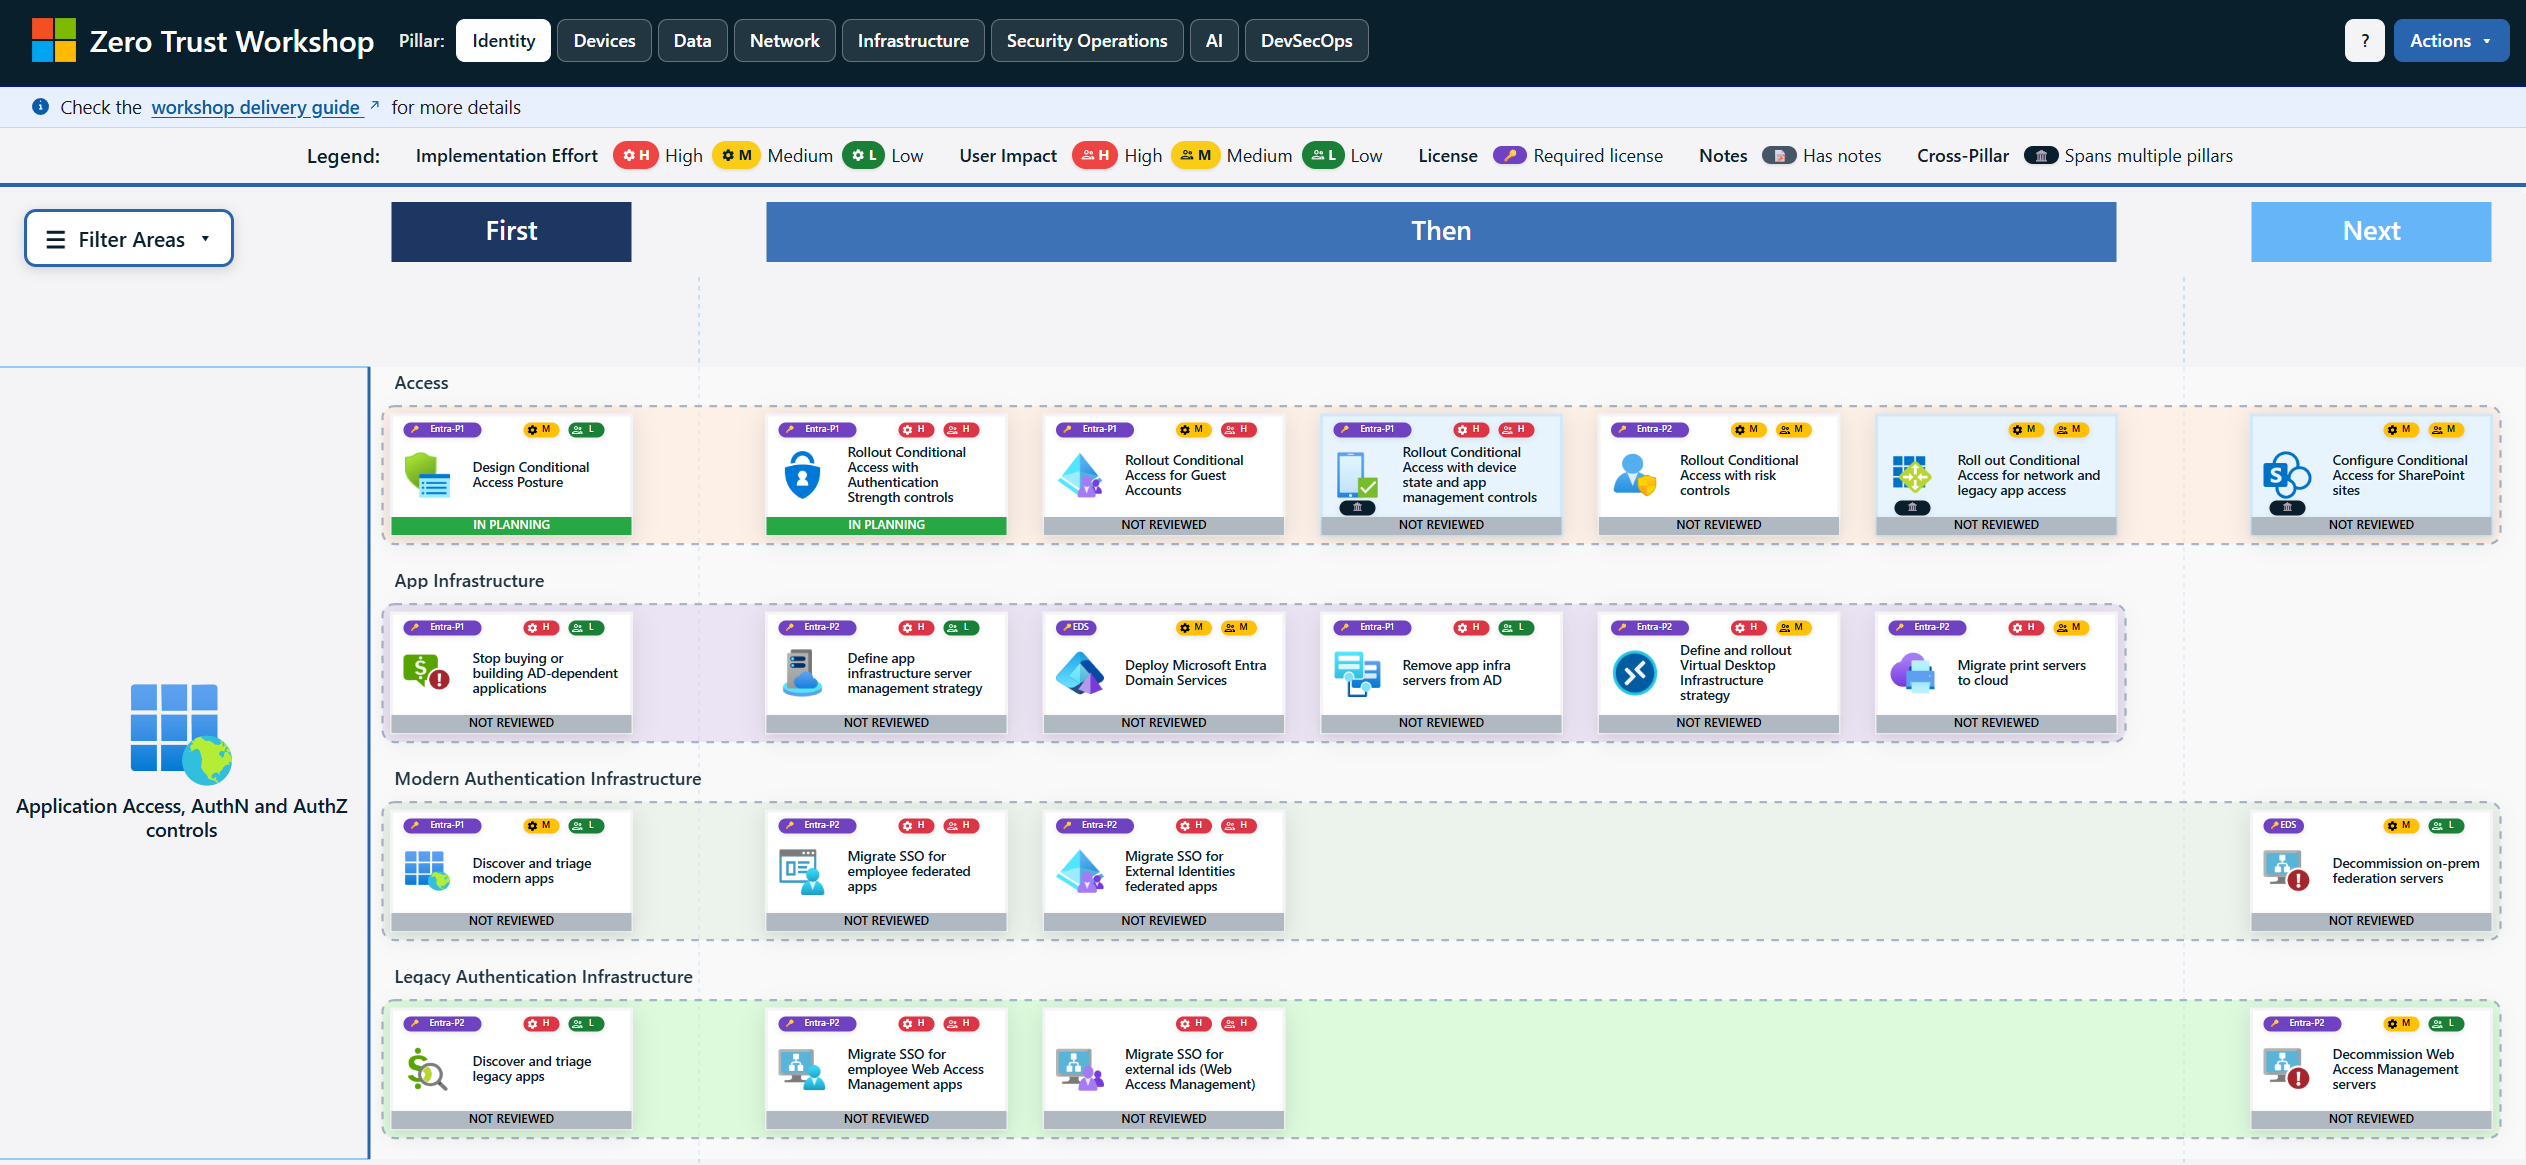Click the Modern Authentication Infrastructure heading

click(548, 779)
